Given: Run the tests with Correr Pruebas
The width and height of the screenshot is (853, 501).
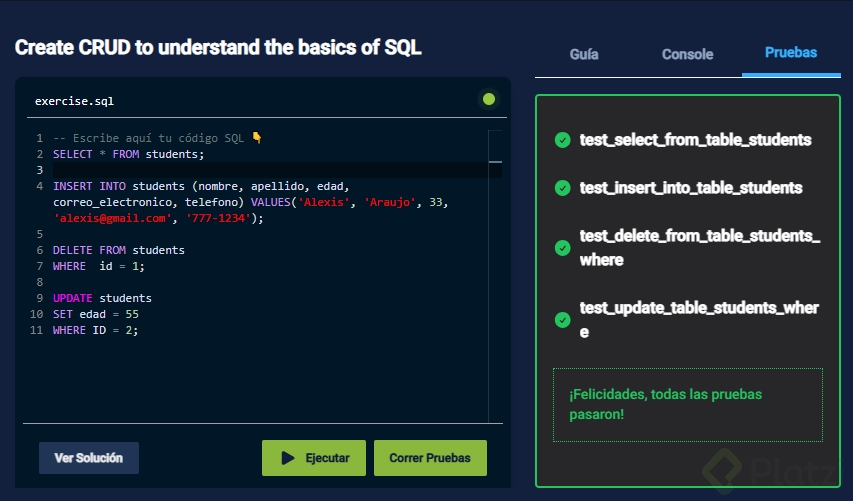Looking at the screenshot, I should tap(430, 458).
